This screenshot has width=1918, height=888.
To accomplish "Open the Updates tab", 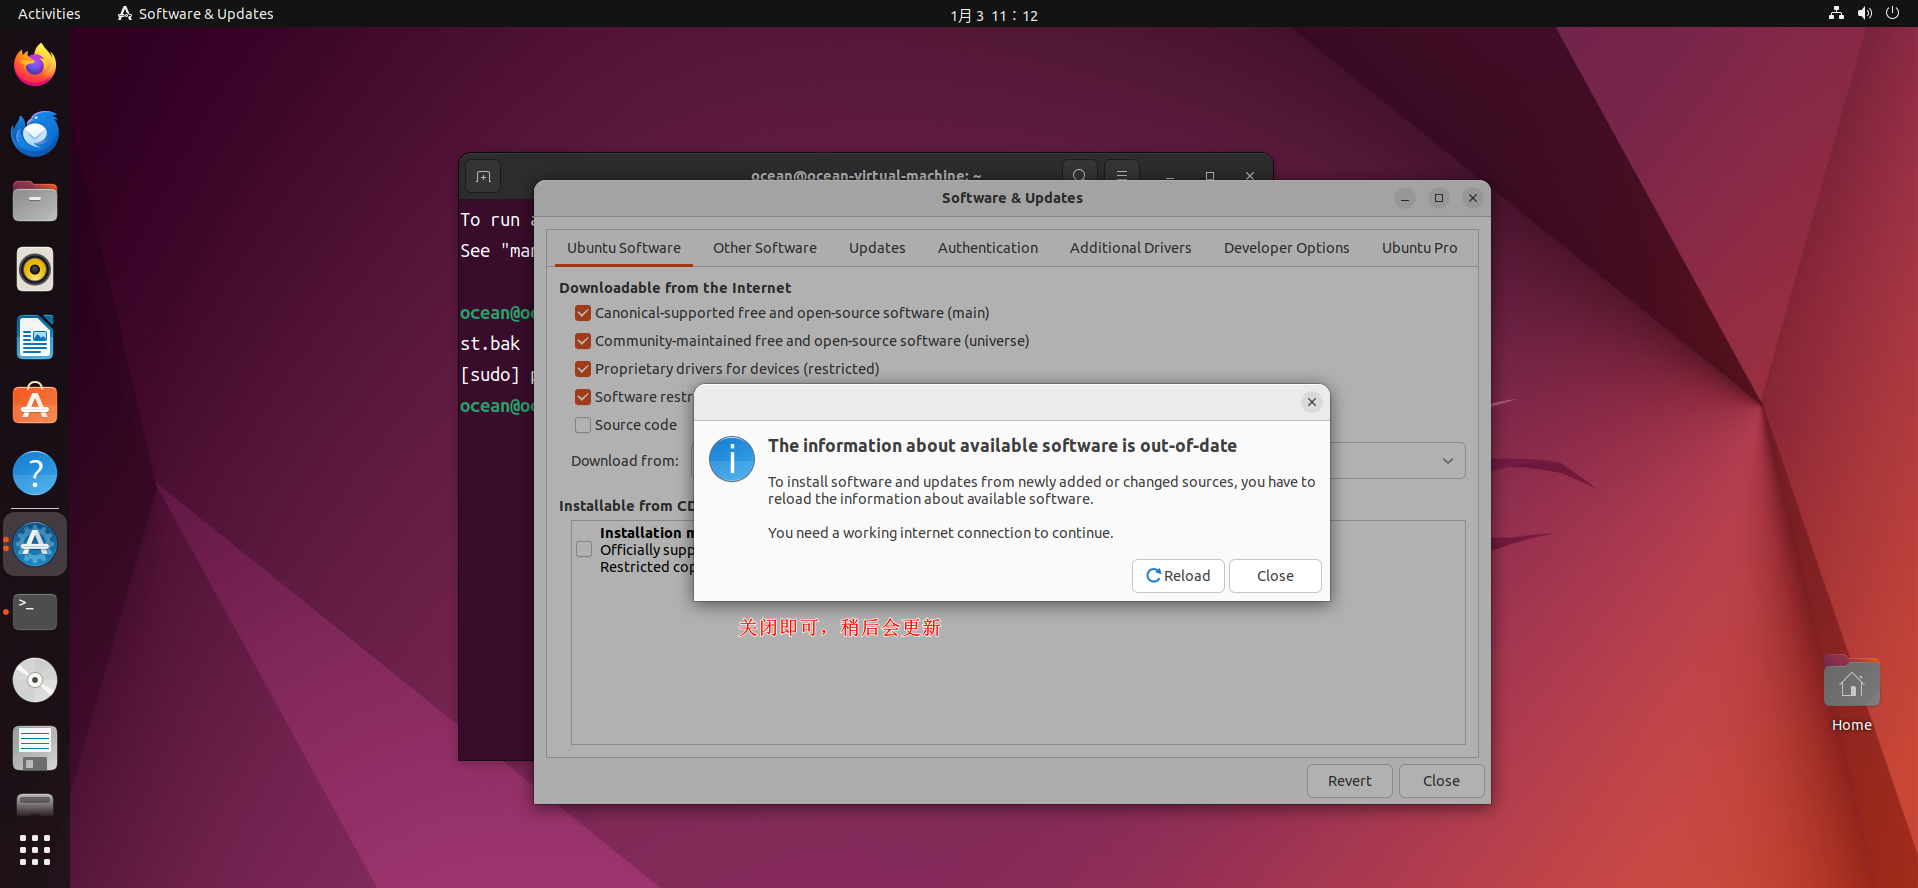I will [x=877, y=248].
